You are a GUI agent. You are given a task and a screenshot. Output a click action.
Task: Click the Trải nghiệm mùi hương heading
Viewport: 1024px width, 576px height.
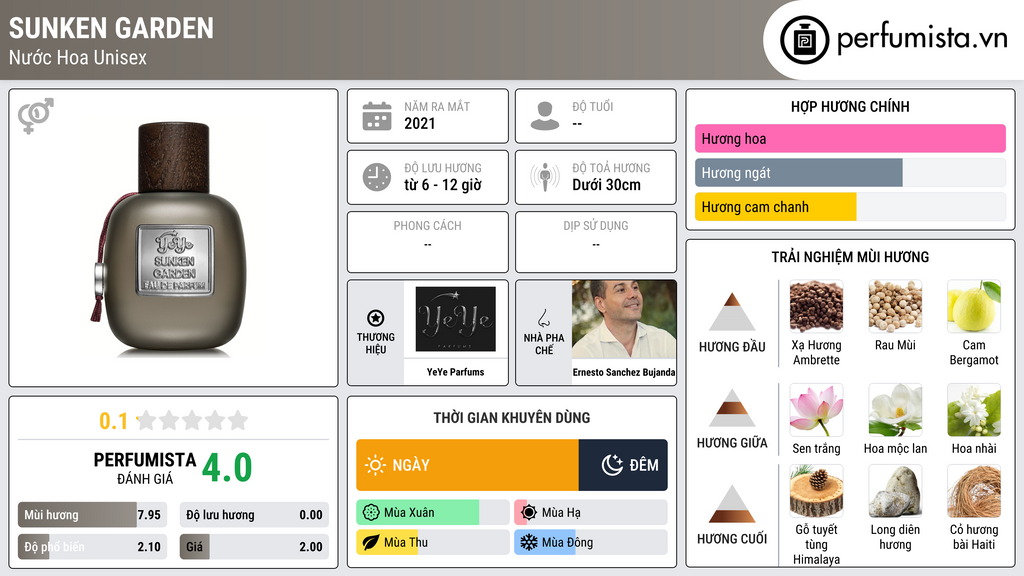[x=850, y=257]
